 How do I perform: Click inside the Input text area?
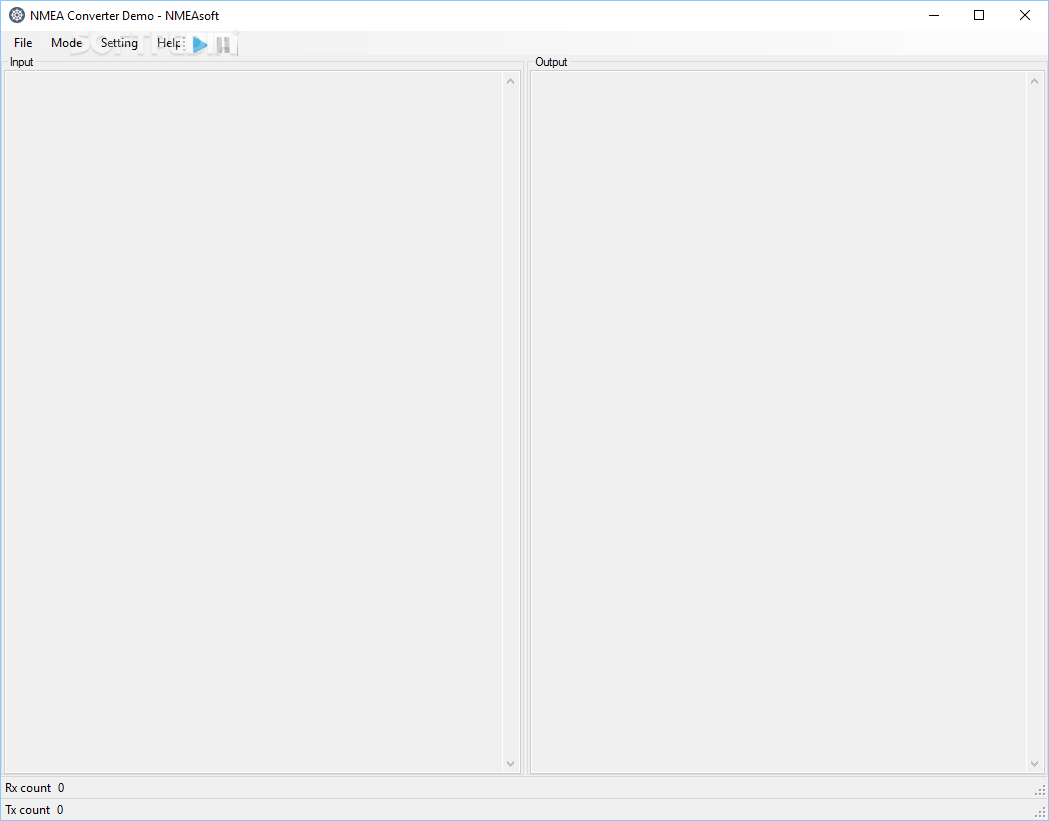click(254, 422)
